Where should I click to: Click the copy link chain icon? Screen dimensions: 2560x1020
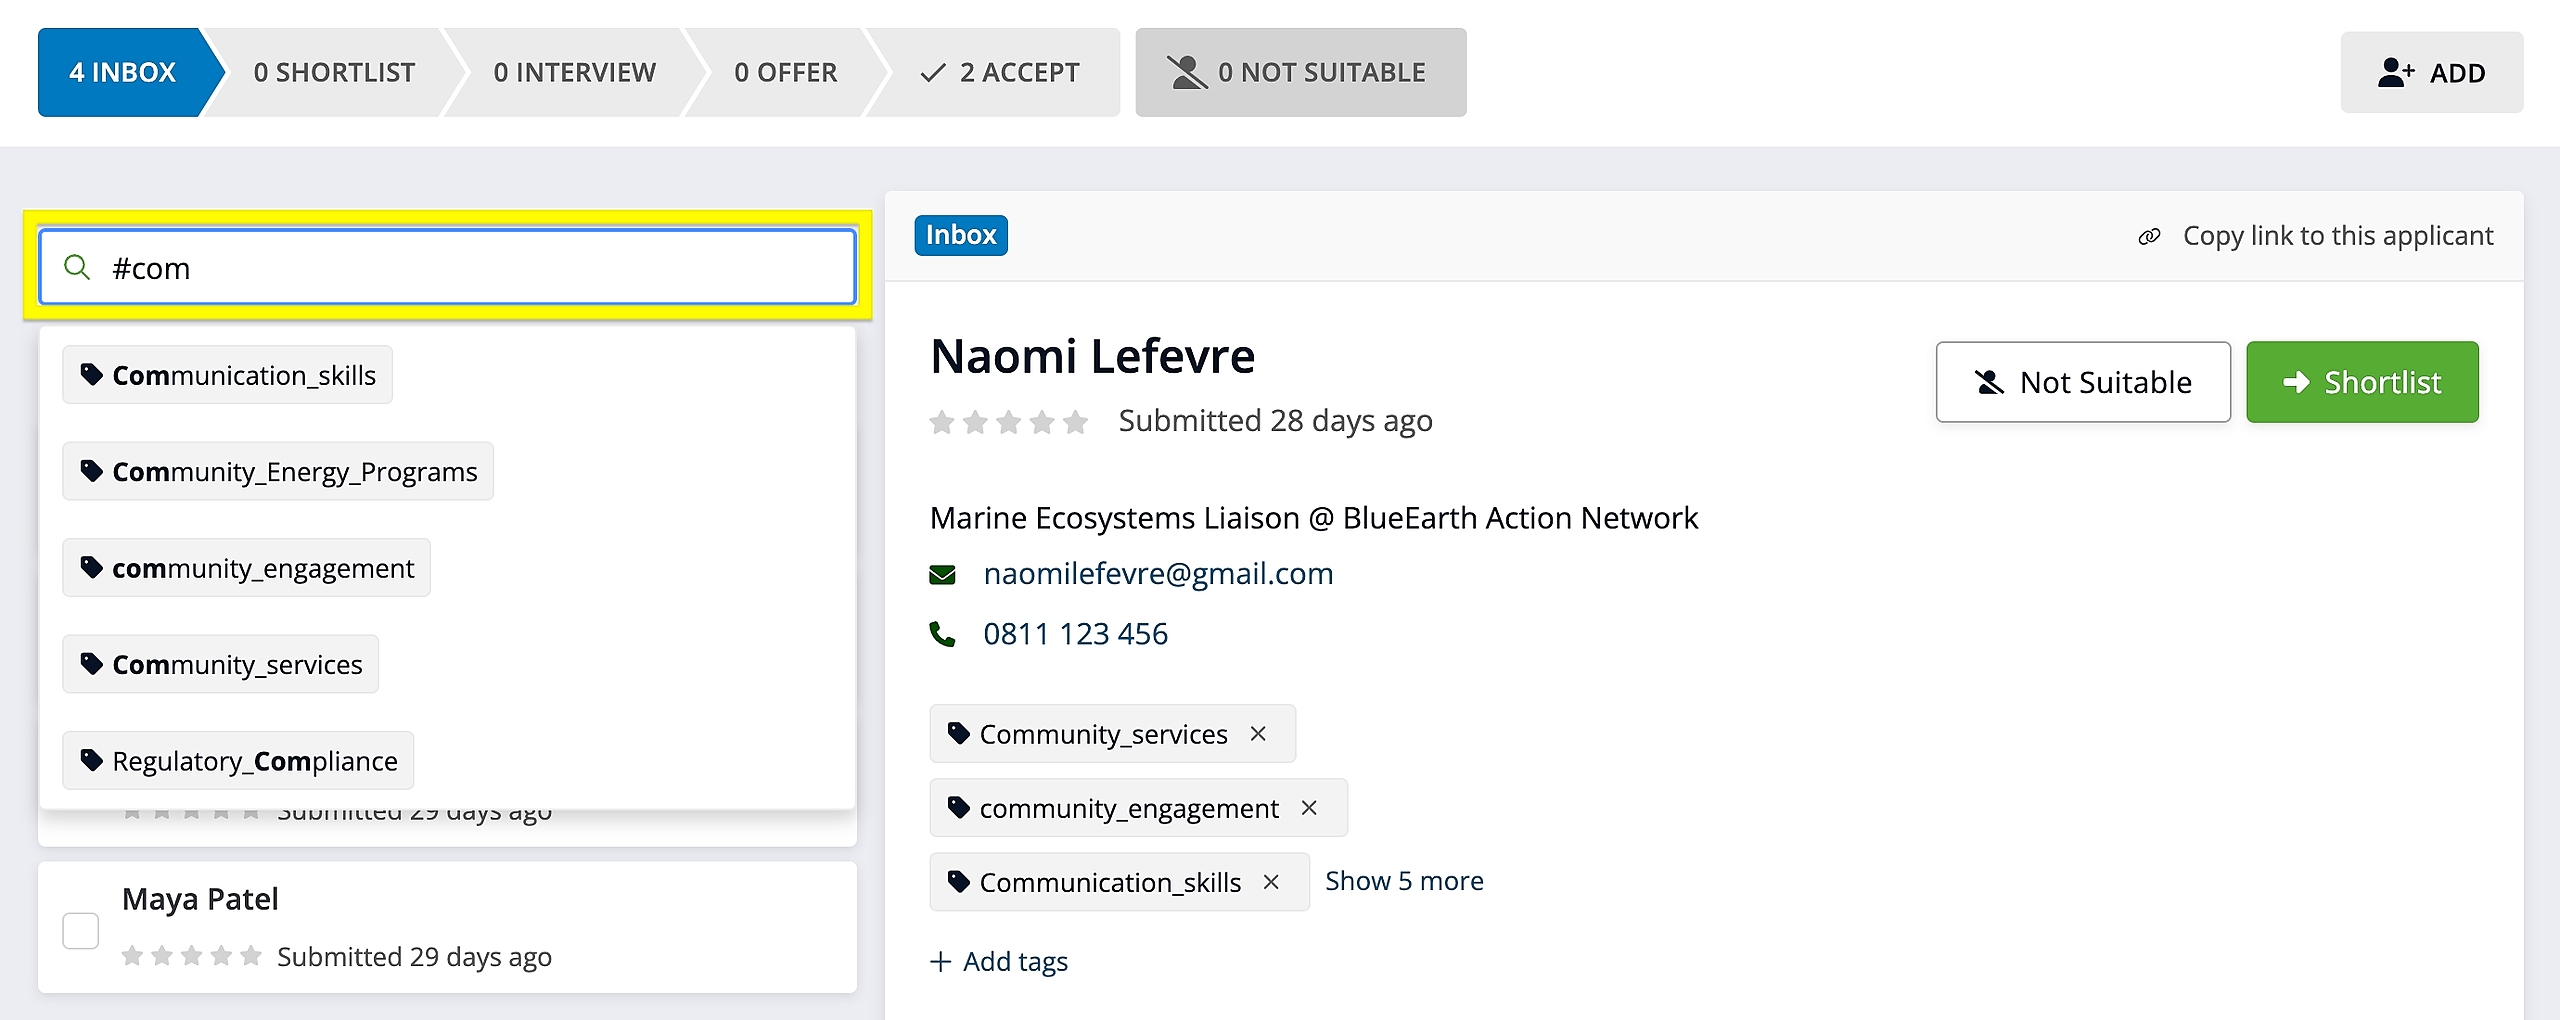tap(2149, 237)
